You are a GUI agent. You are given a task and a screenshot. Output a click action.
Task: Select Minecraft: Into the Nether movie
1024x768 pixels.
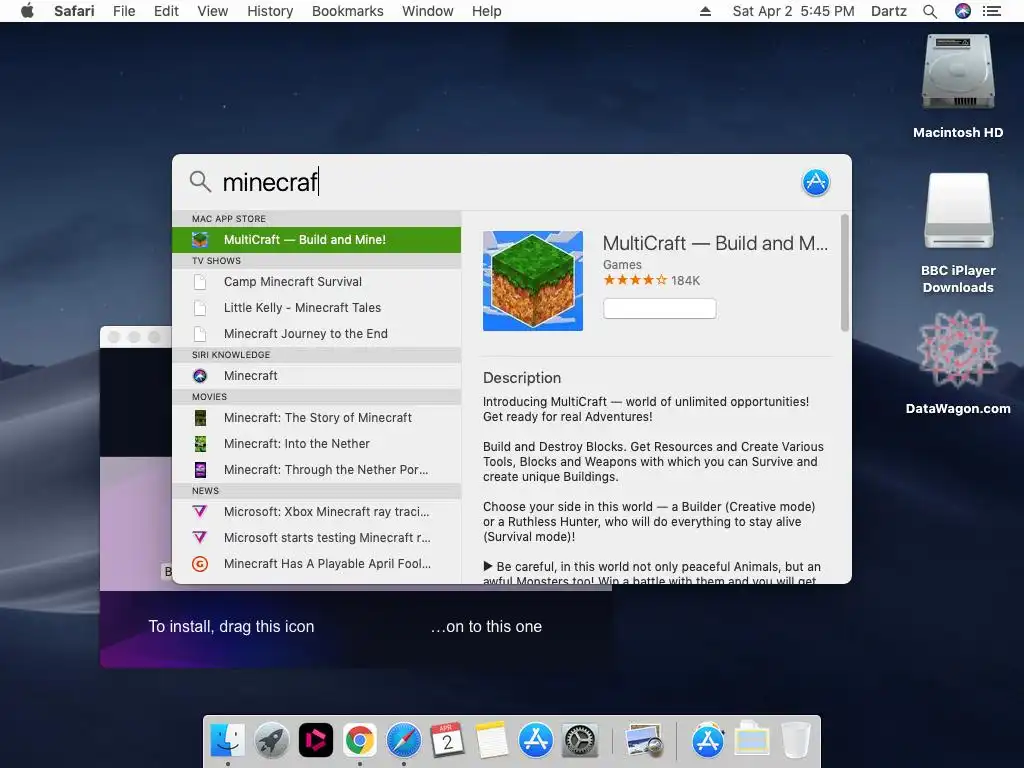(316, 443)
